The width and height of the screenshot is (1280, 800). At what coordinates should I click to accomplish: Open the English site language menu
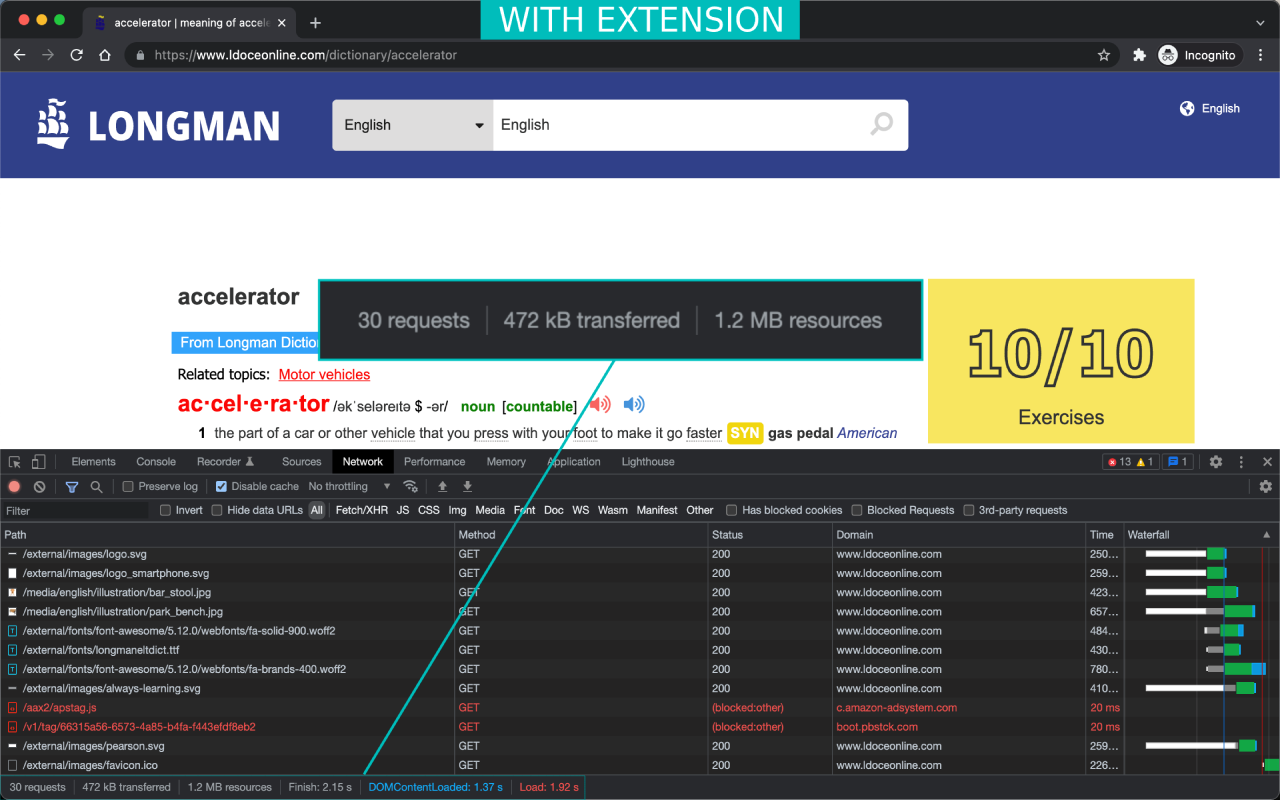[x=1210, y=108]
